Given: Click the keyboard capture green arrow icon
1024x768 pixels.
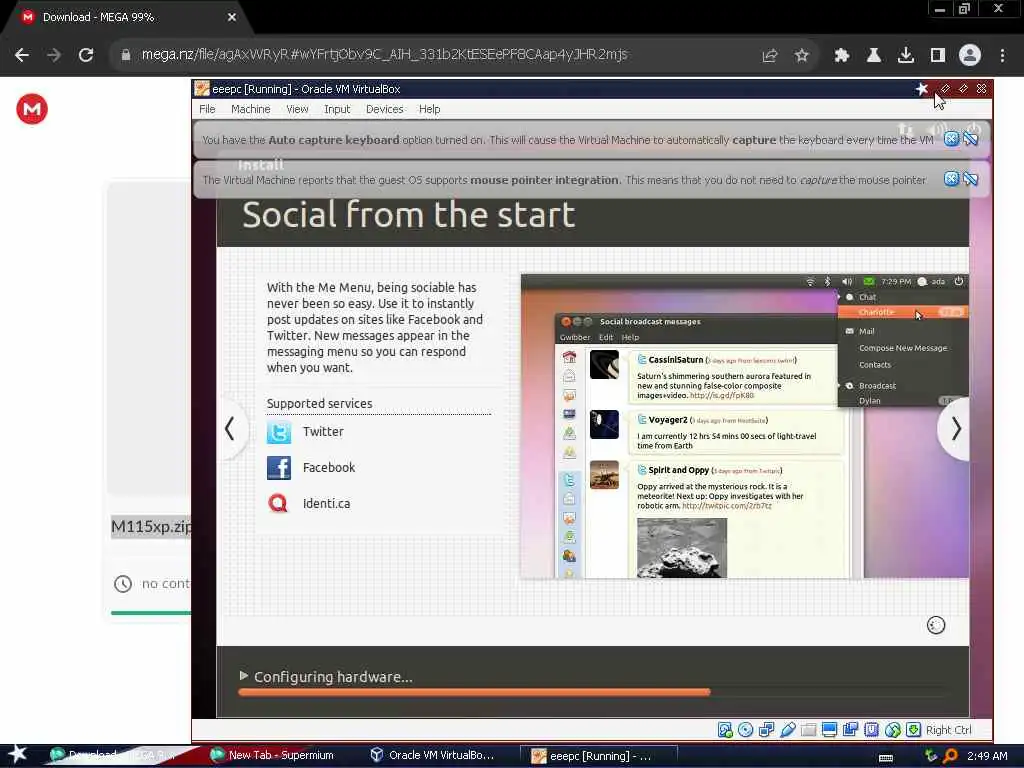Looking at the screenshot, I should (914, 729).
